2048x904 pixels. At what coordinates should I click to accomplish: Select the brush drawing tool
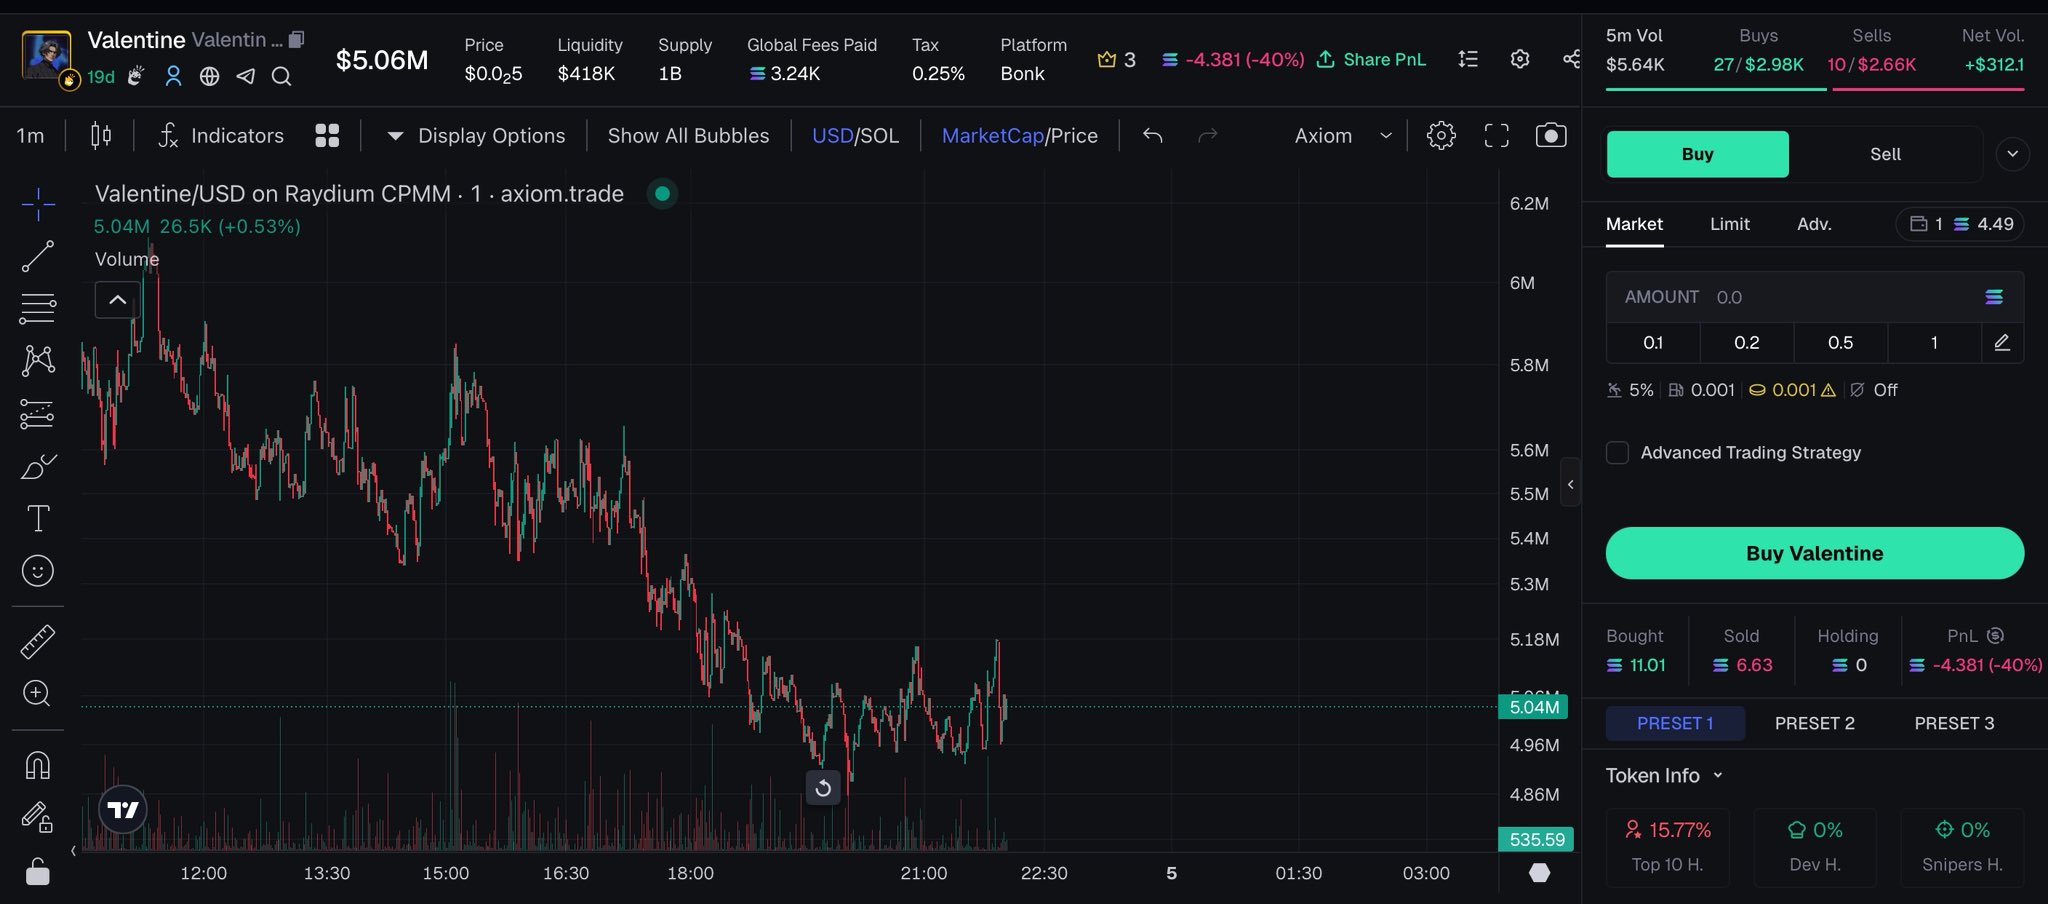[38, 466]
